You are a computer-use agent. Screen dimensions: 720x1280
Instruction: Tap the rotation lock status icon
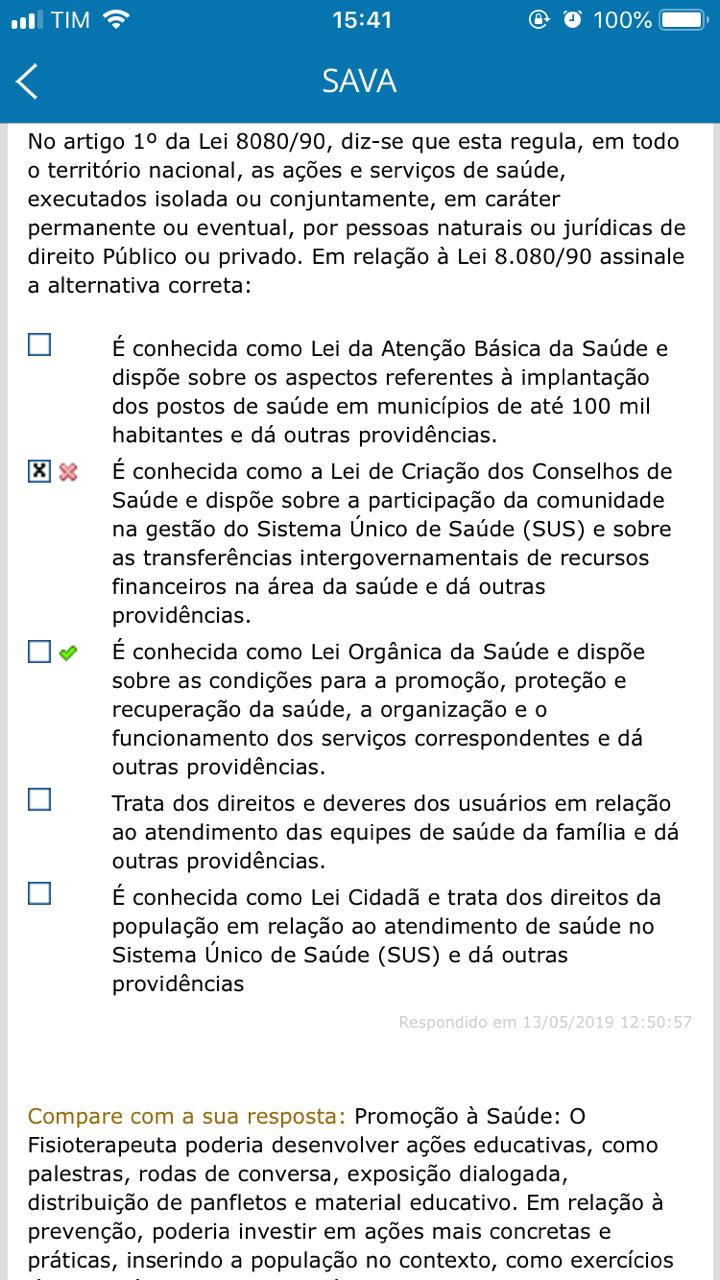pos(539,19)
